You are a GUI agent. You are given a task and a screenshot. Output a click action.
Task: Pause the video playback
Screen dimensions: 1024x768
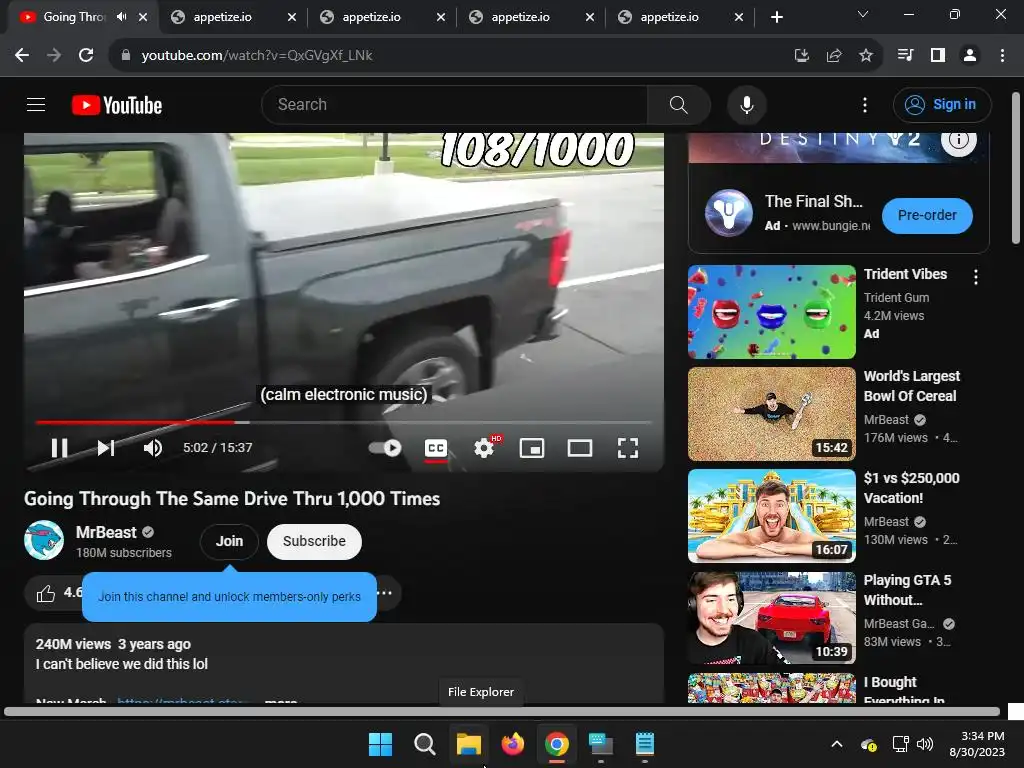(59, 448)
